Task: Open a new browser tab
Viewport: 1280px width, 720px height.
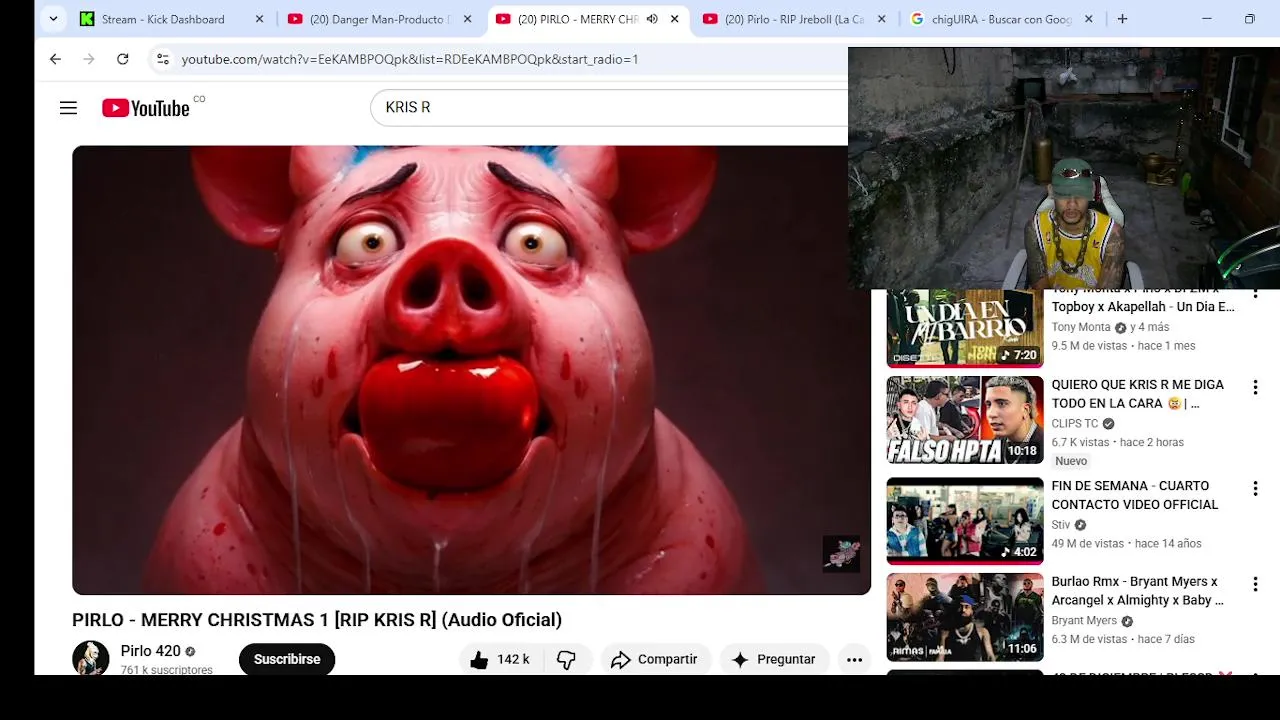Action: point(1122,19)
